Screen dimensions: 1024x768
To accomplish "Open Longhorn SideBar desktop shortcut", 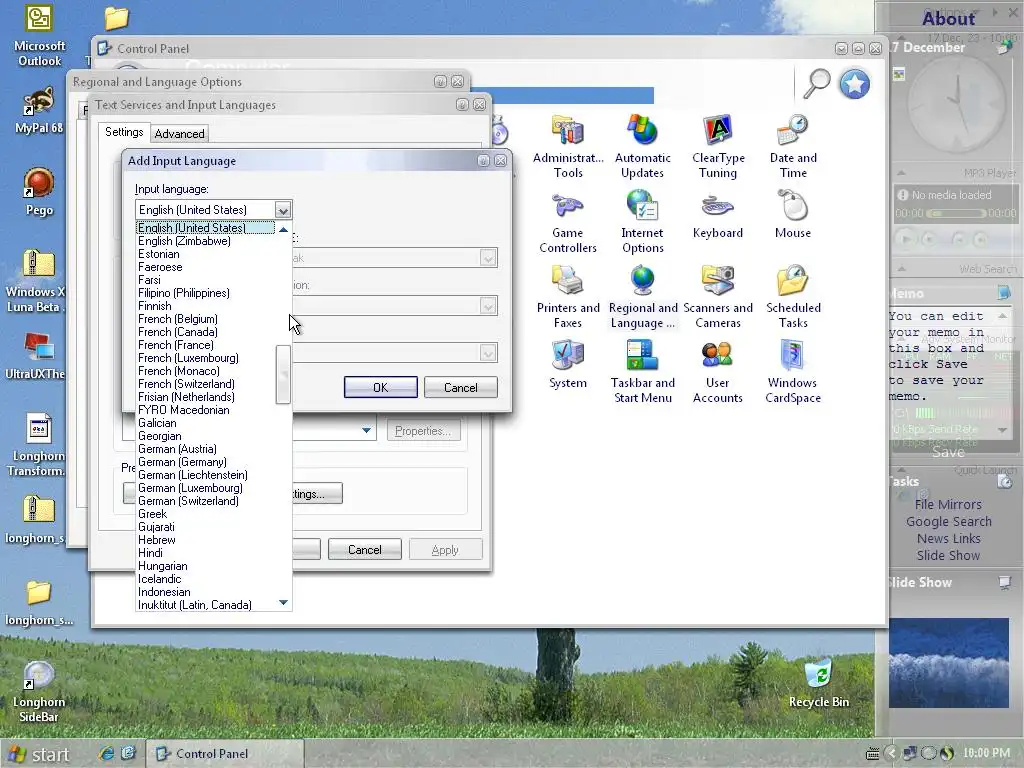I will click(x=39, y=692).
